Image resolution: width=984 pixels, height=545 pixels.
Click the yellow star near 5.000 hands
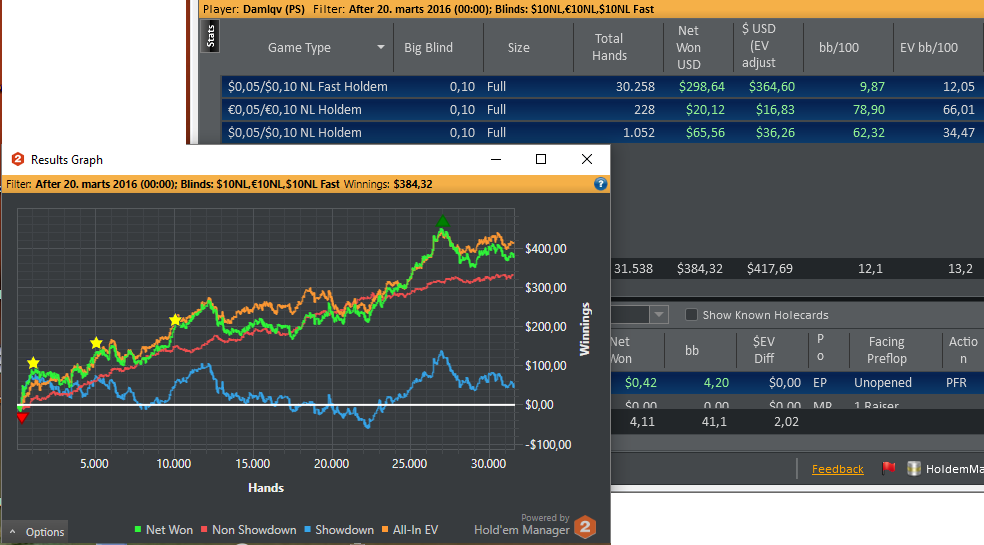(96, 343)
